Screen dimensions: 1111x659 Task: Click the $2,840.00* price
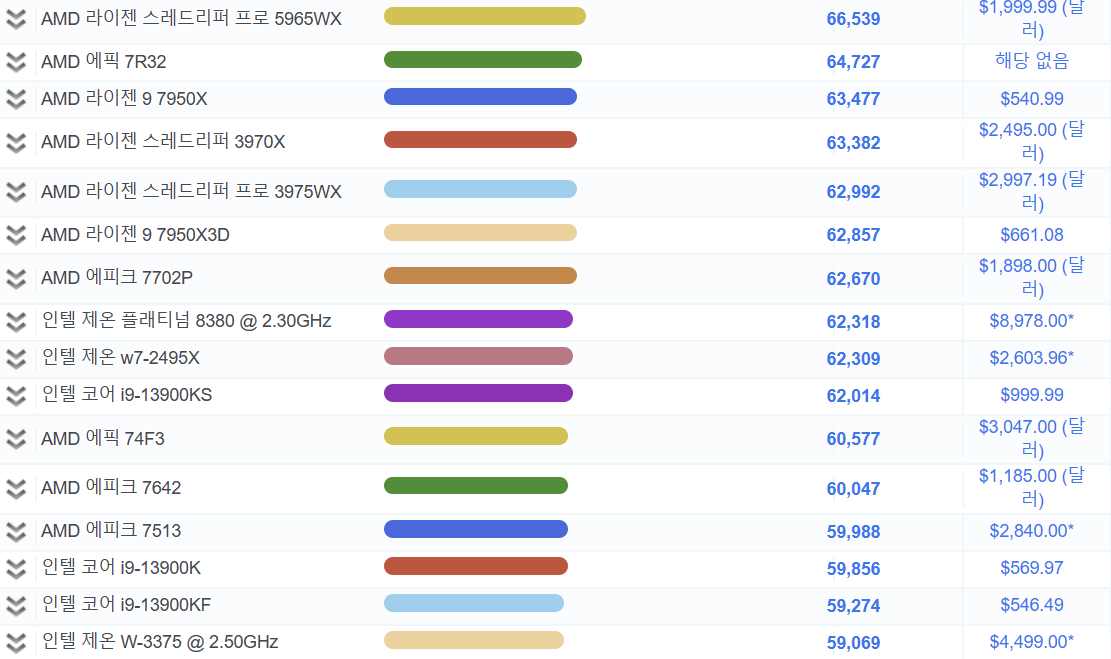click(x=1032, y=531)
